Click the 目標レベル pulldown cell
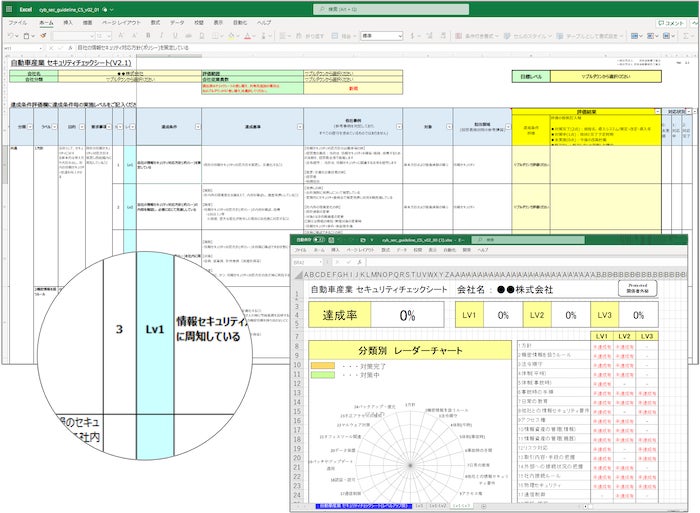 click(605, 77)
